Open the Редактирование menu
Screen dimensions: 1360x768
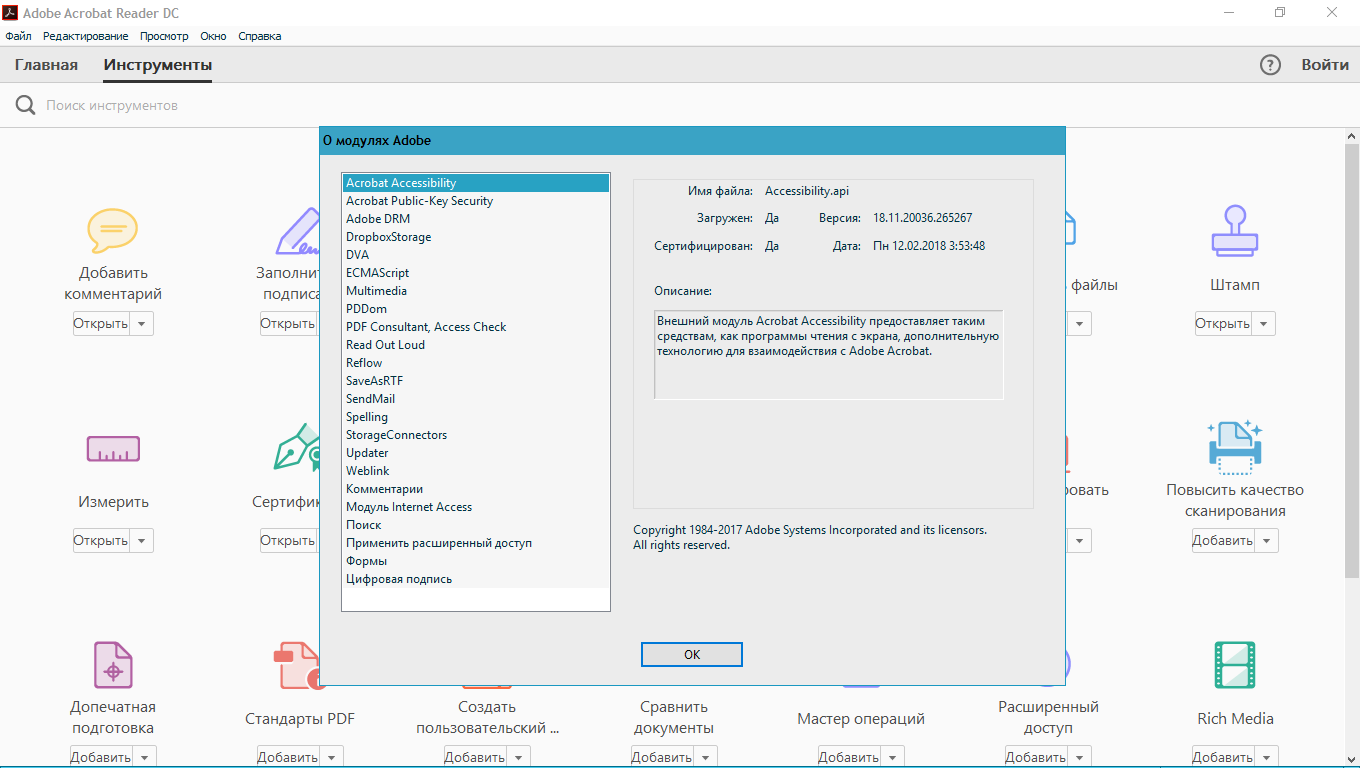[85, 36]
